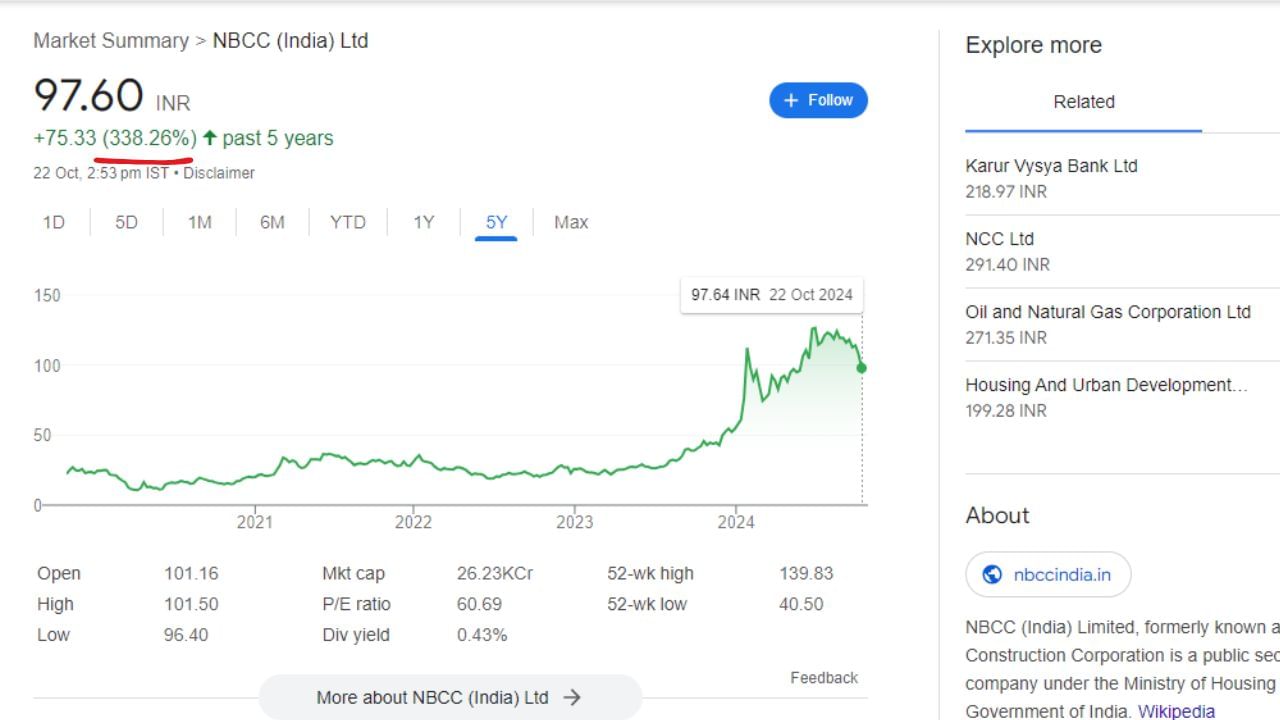This screenshot has height=720, width=1280.
Task: Click the P/E ratio value 60.69
Action: pos(479,604)
